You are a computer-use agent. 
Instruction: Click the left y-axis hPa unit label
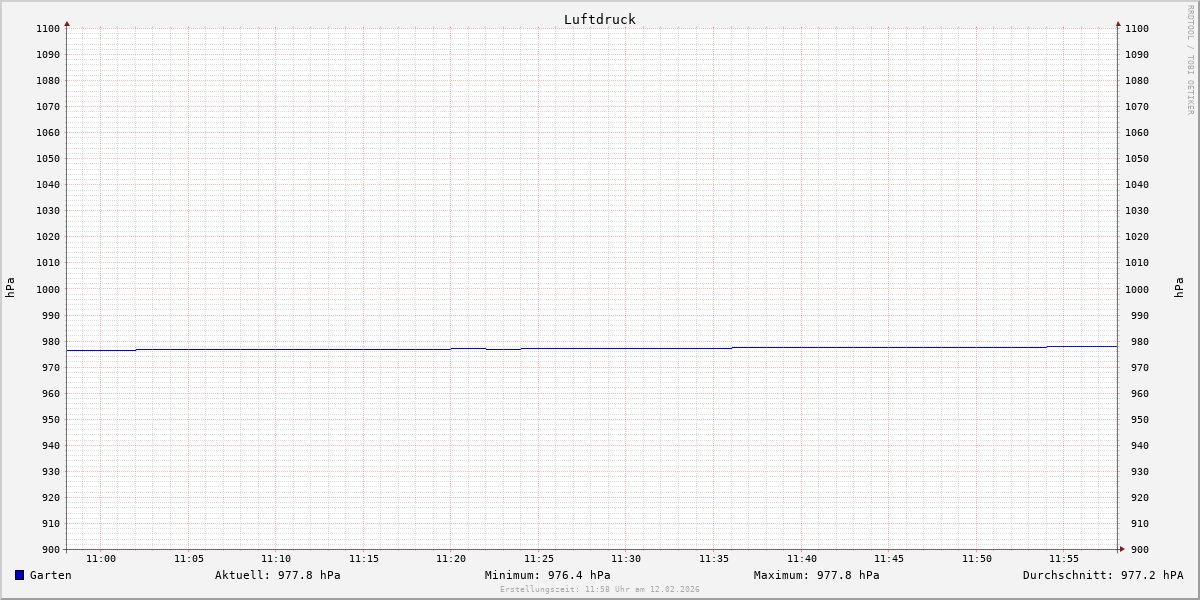10,288
